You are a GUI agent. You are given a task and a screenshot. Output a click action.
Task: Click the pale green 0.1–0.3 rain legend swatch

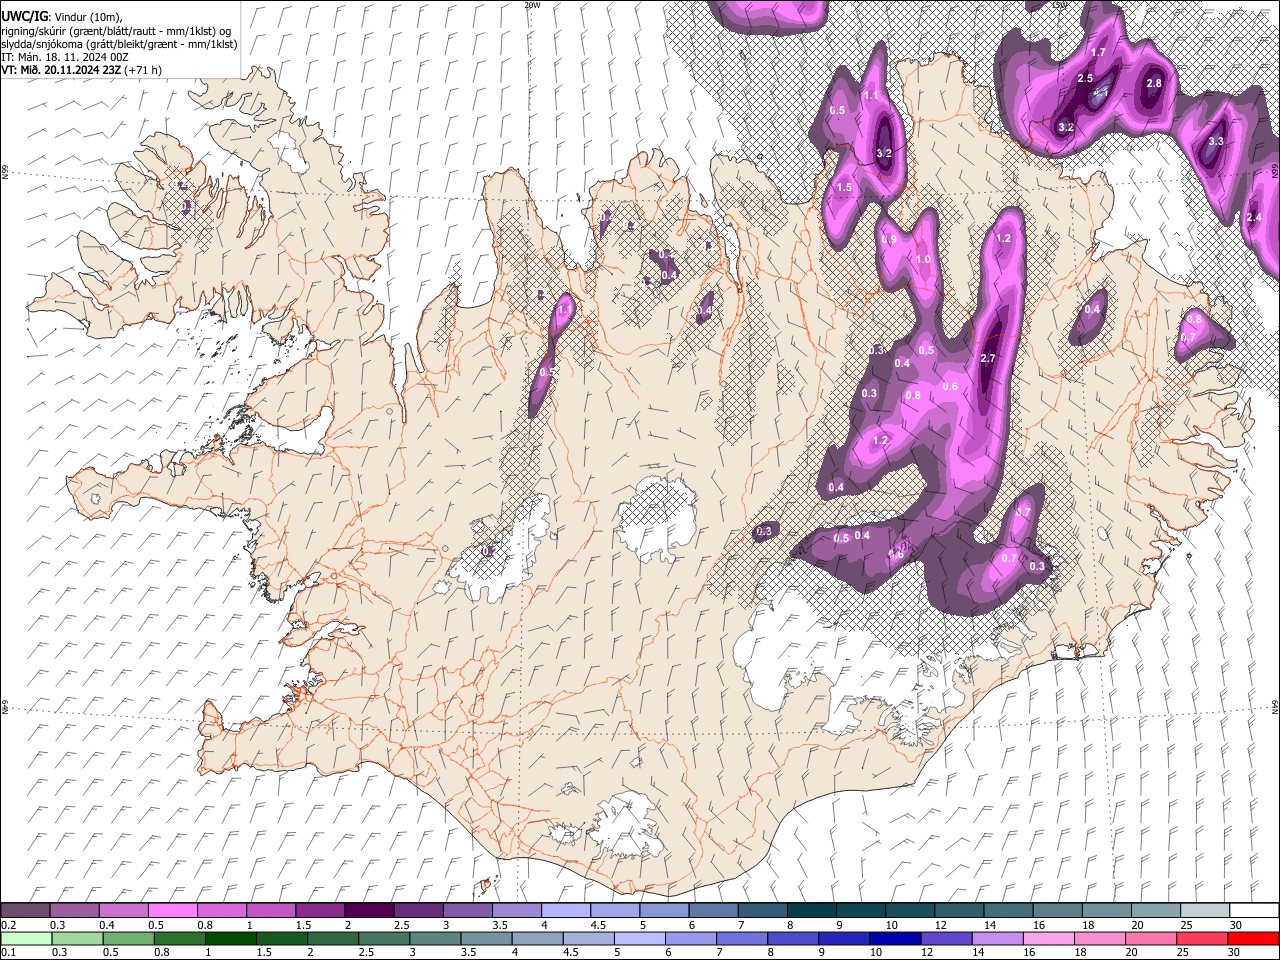pyautogui.click(x=25, y=939)
